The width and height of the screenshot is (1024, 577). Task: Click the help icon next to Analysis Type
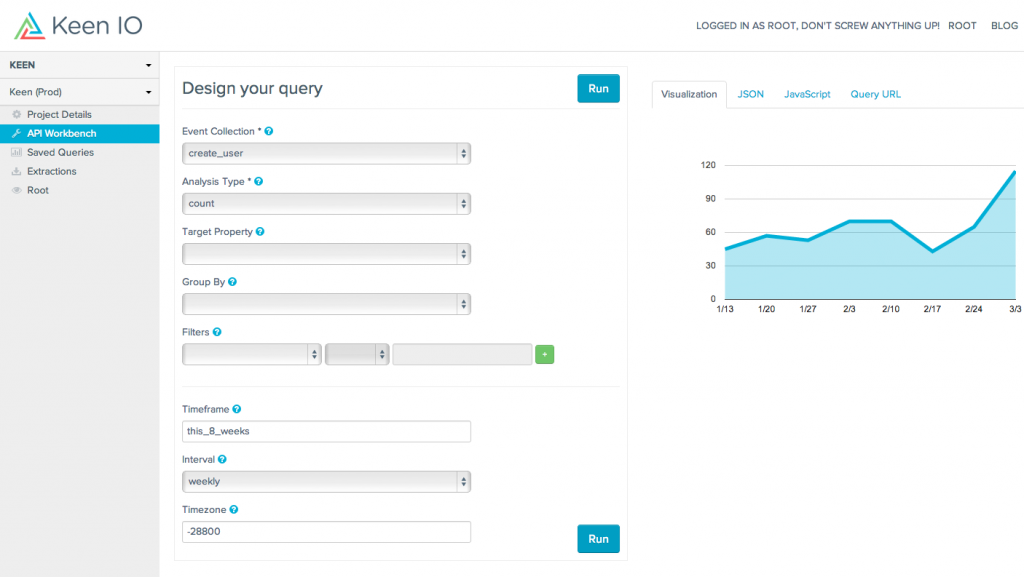click(x=259, y=182)
